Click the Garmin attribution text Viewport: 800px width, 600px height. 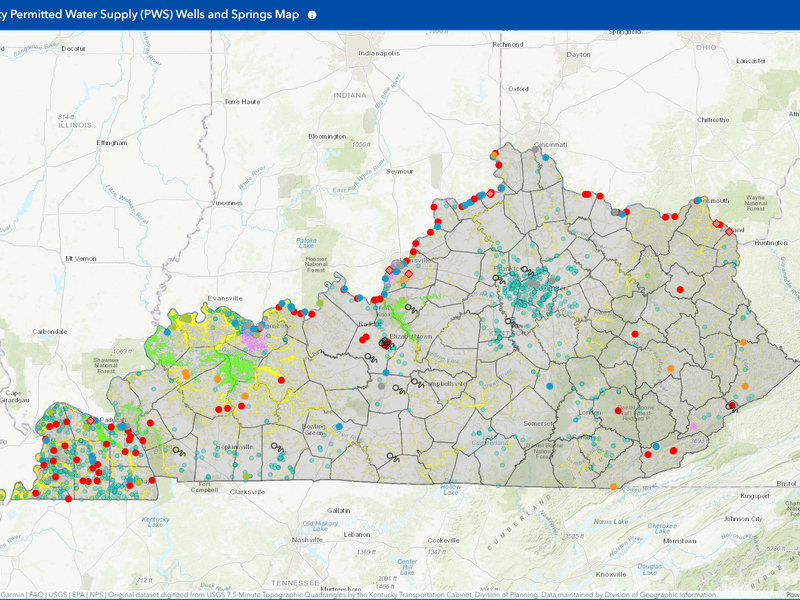pyautogui.click(x=12, y=594)
